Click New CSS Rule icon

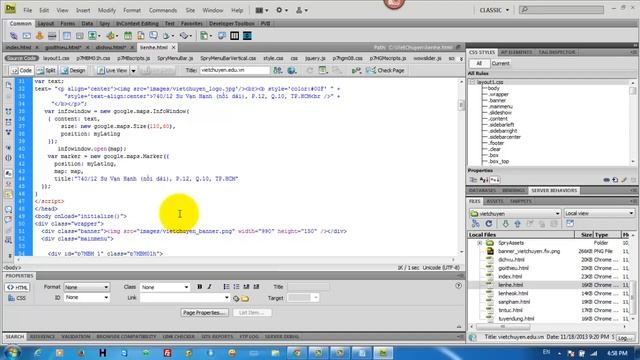point(615,180)
